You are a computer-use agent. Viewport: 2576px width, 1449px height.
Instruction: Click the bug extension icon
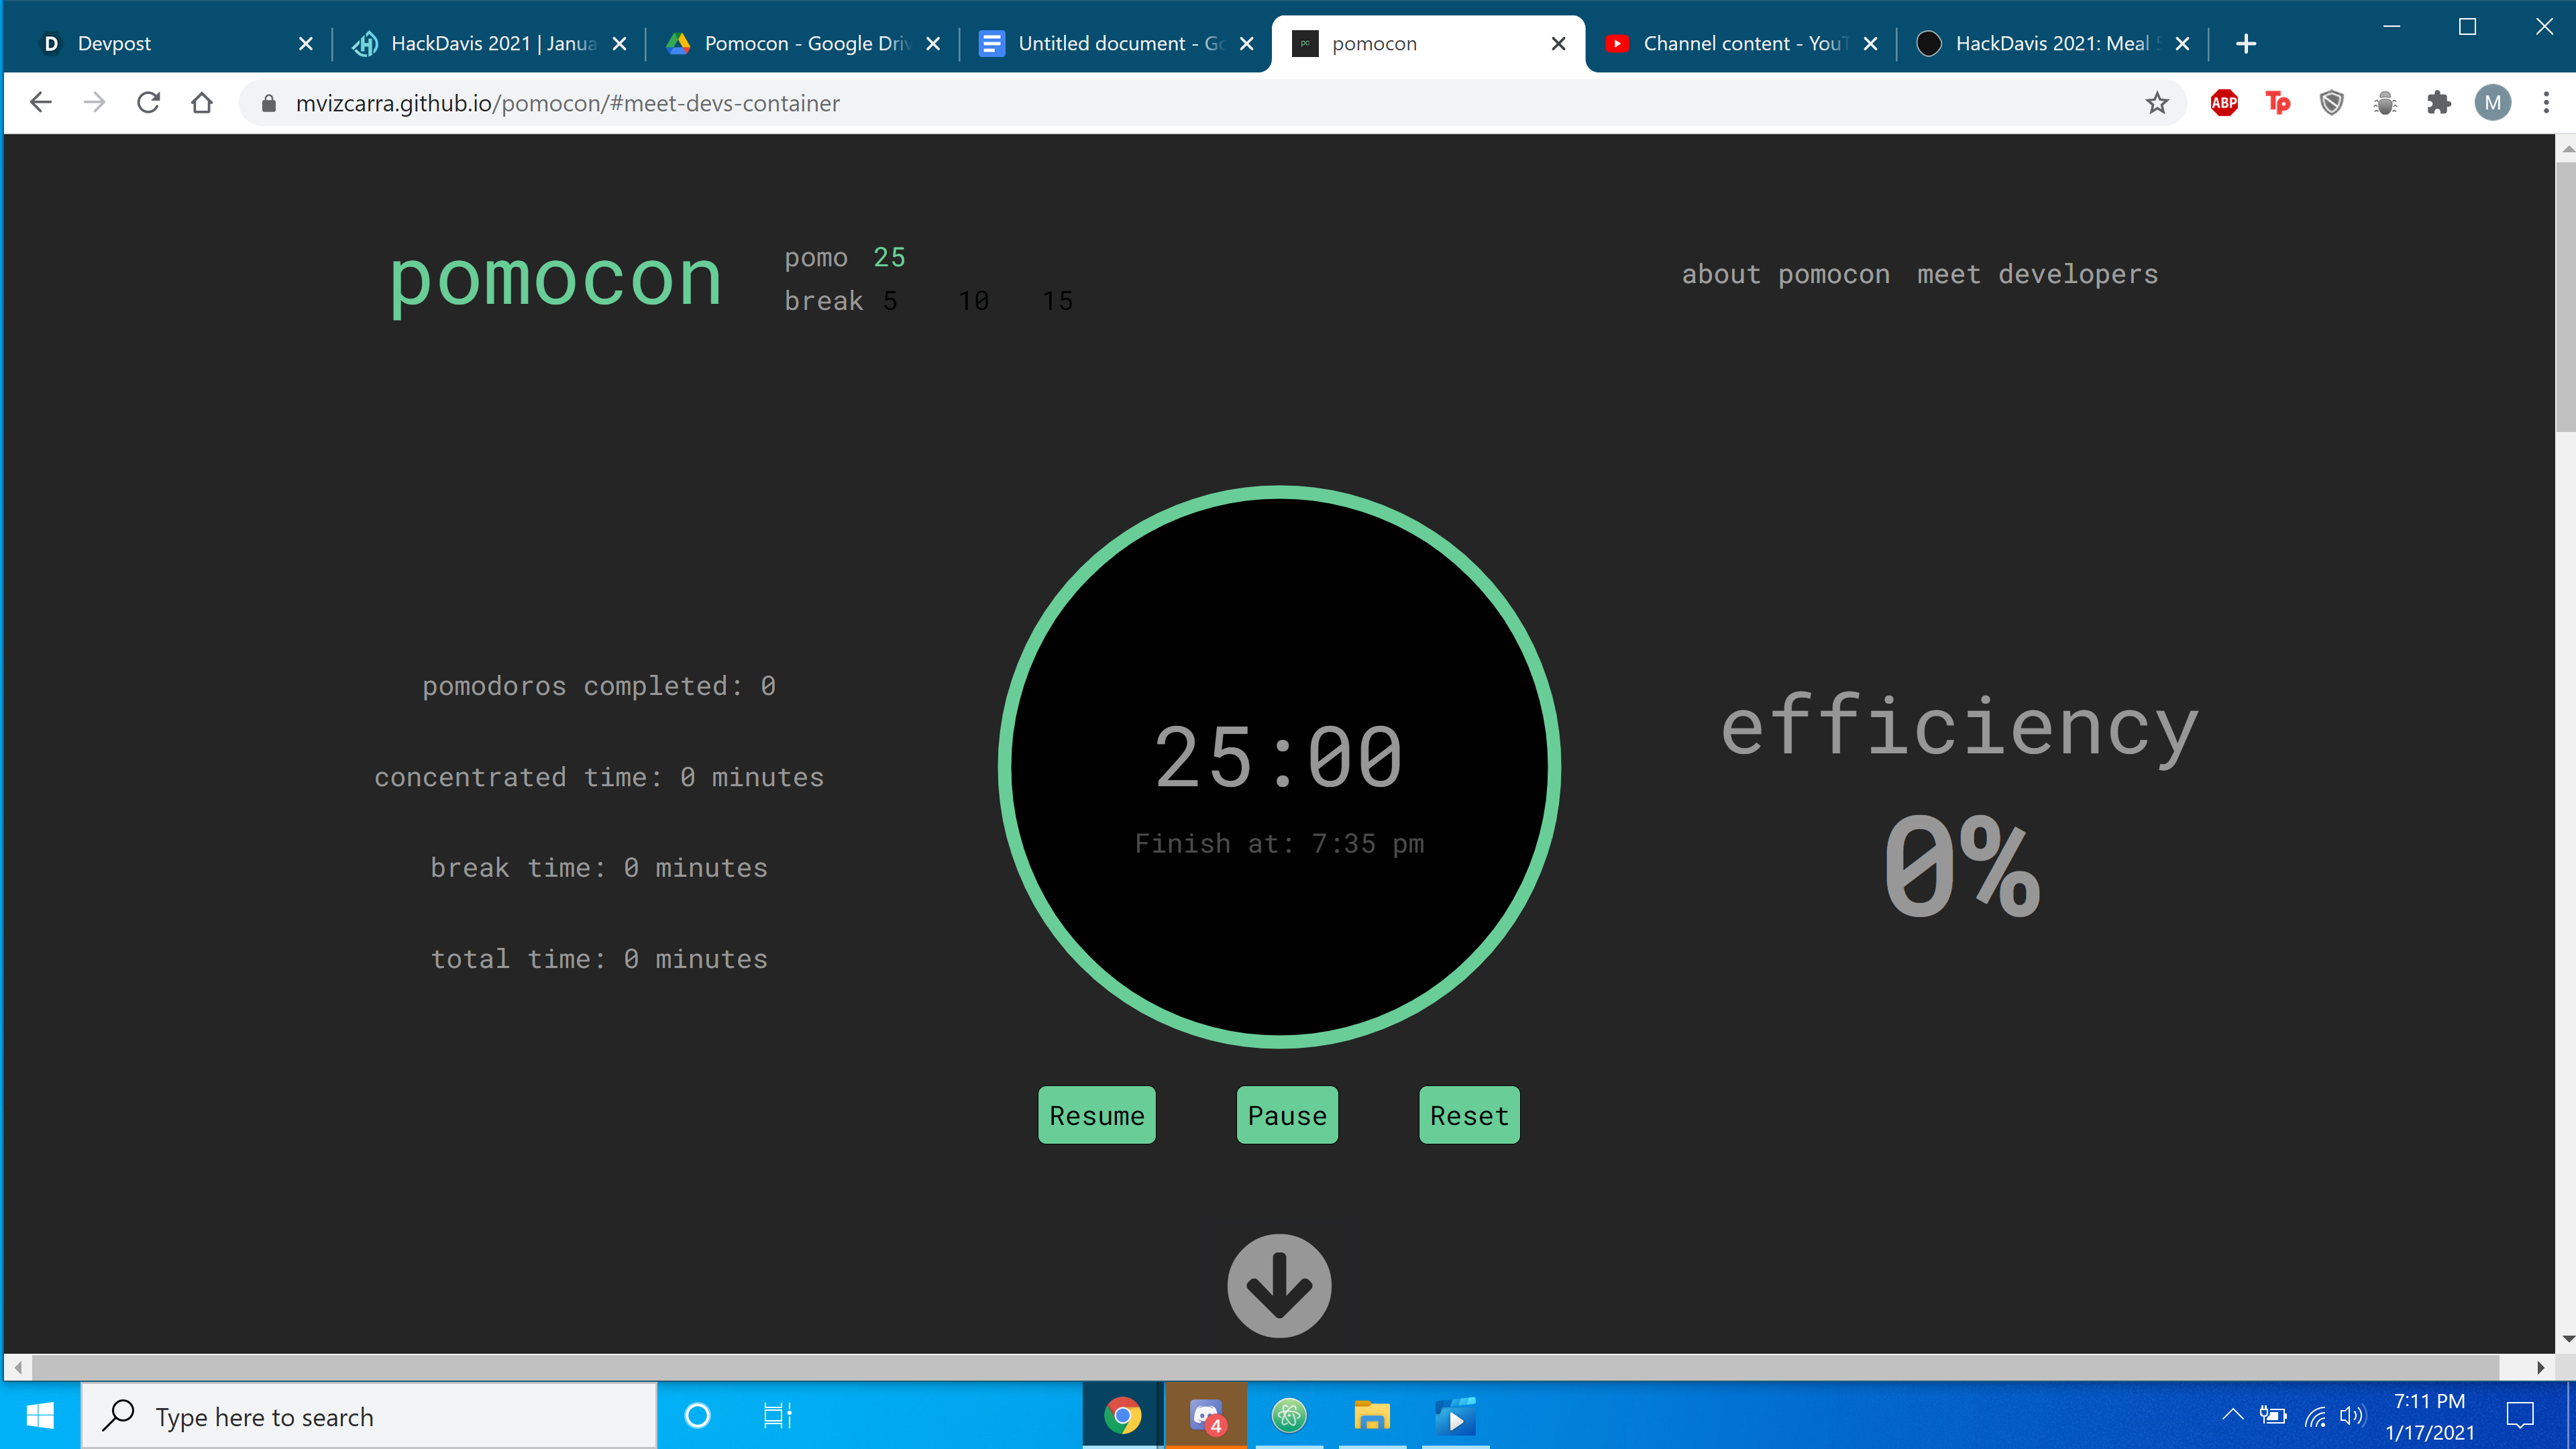(2385, 103)
